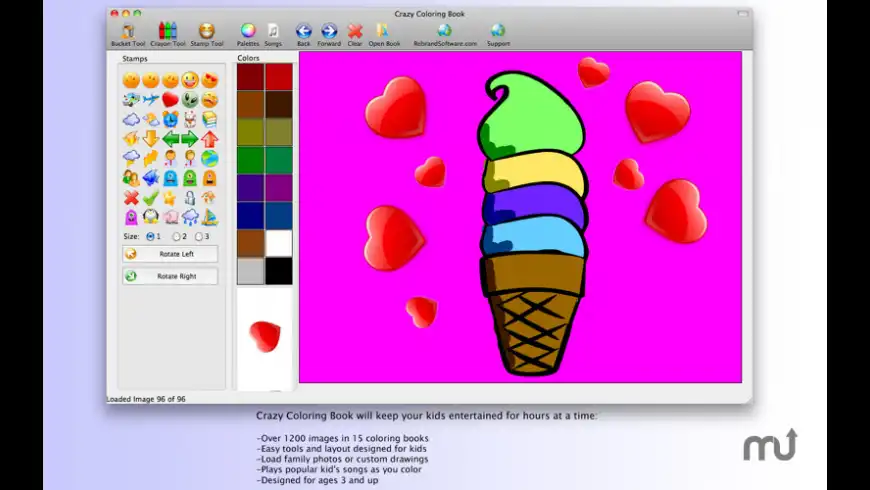Open the Songs list

pos(273,31)
